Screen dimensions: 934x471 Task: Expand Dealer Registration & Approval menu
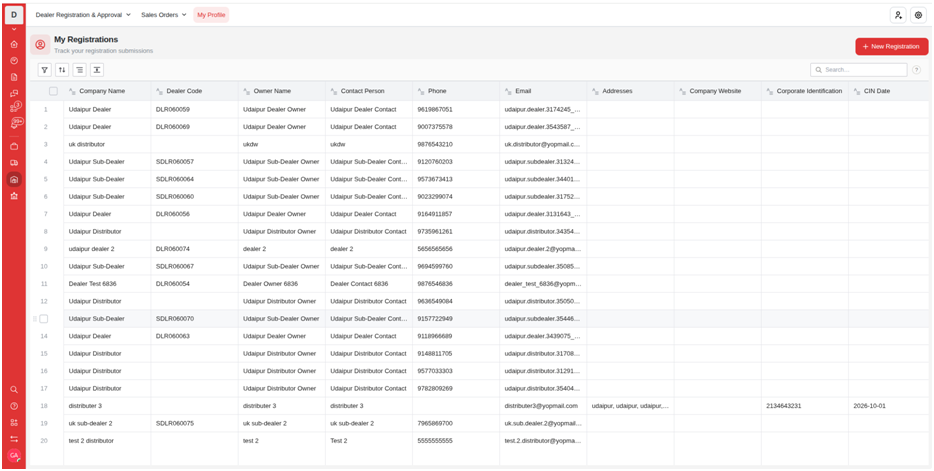coord(83,15)
